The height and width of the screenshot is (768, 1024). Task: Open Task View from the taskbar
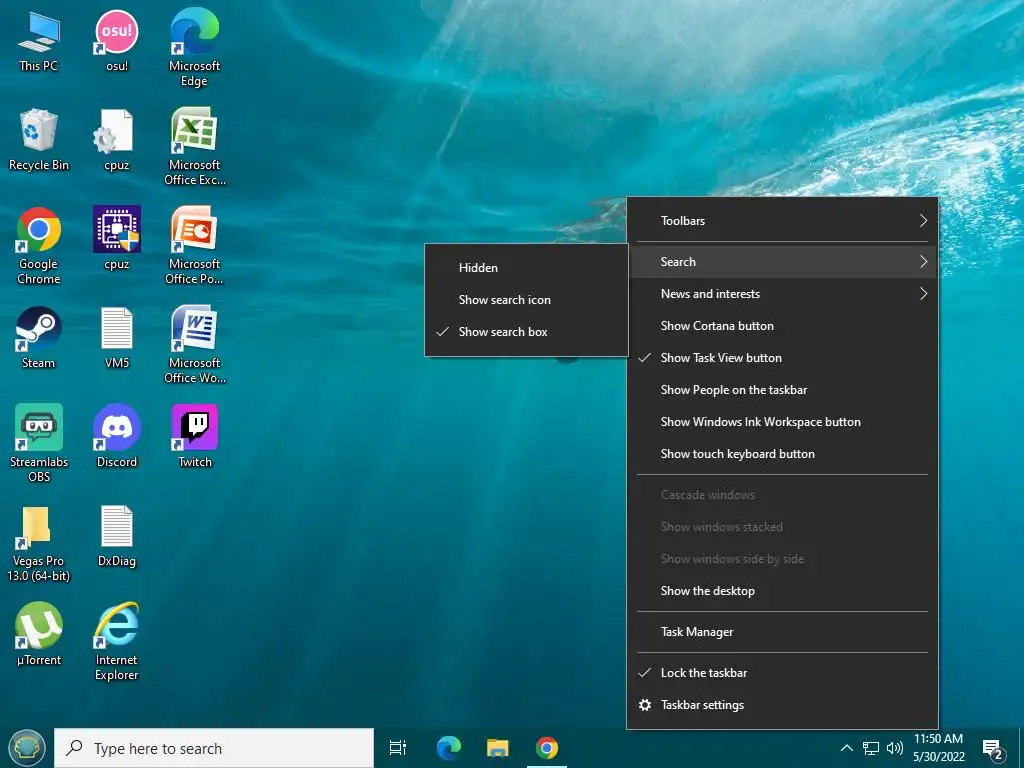tap(398, 748)
